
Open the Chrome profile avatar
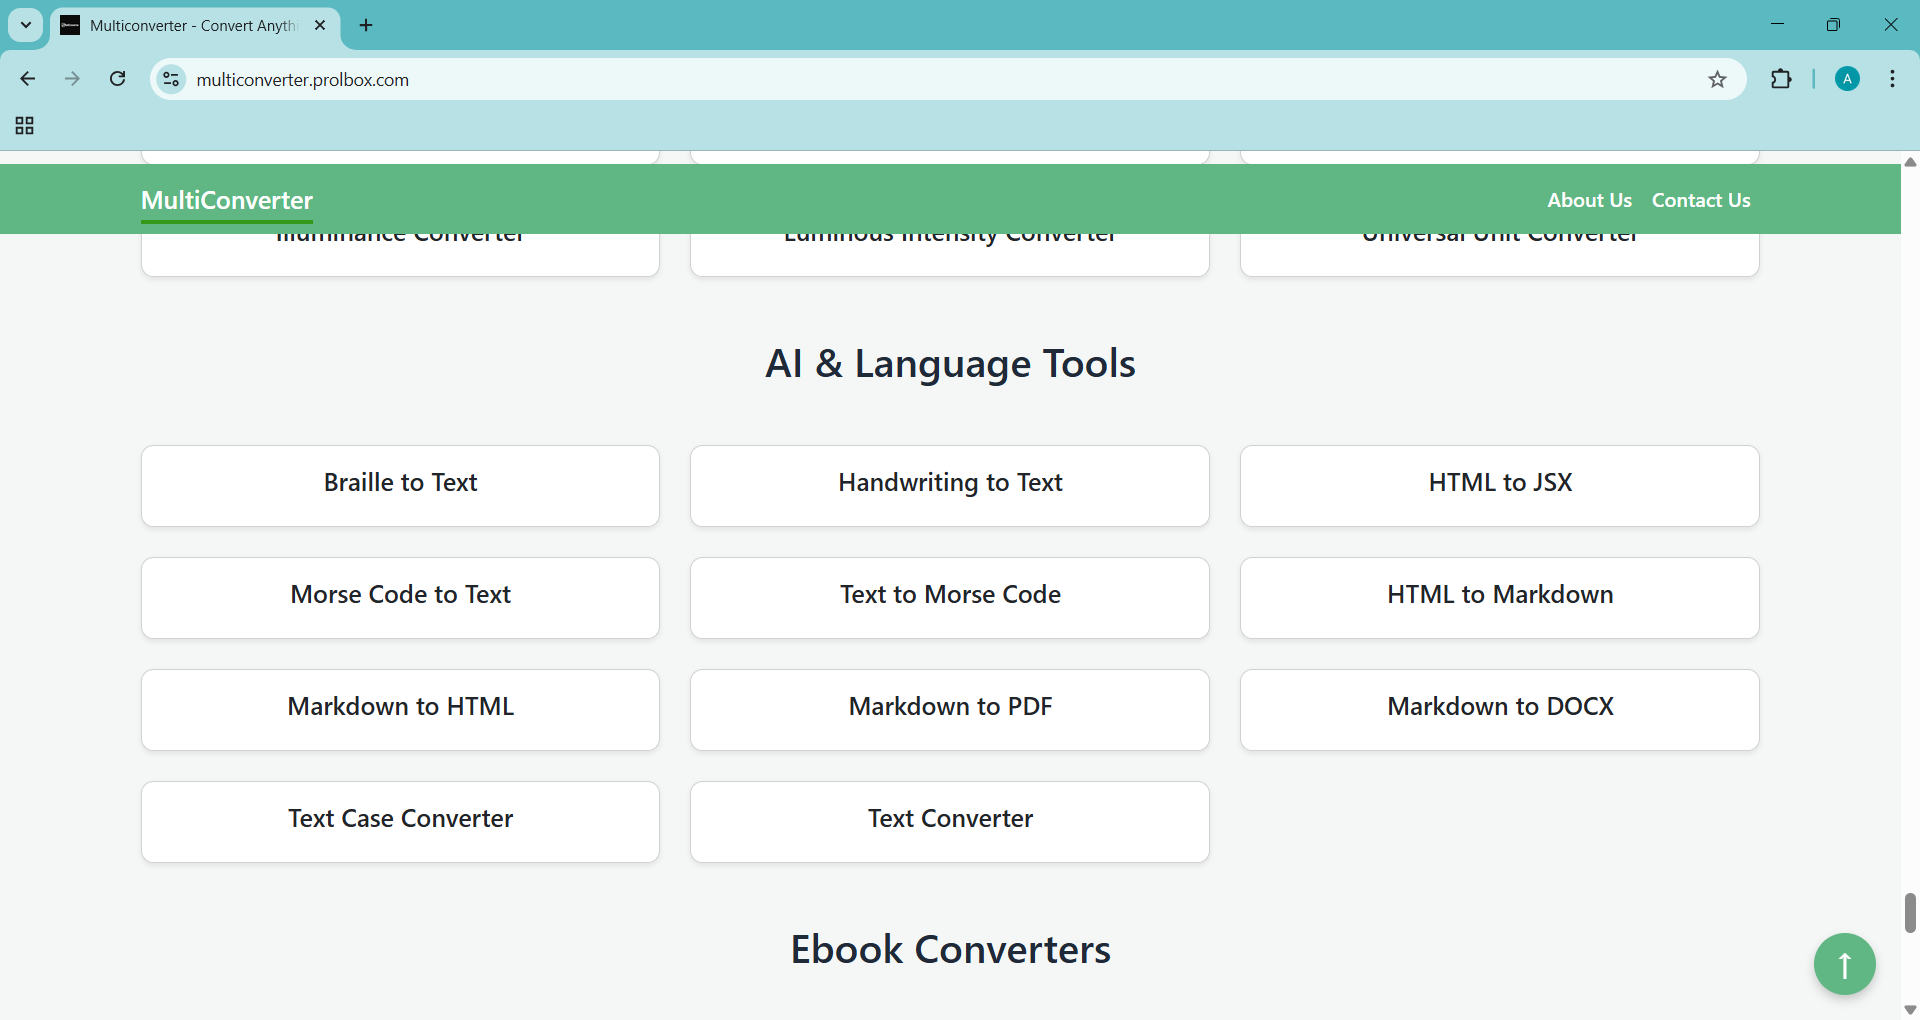pos(1847,79)
